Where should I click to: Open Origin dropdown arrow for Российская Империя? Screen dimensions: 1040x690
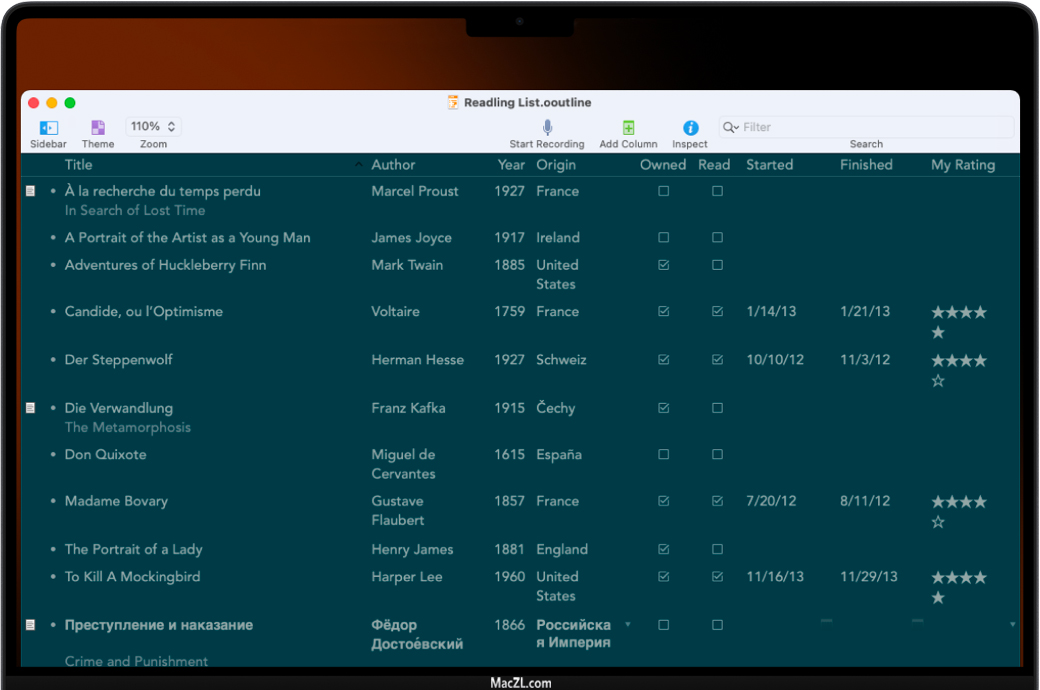tap(628, 625)
